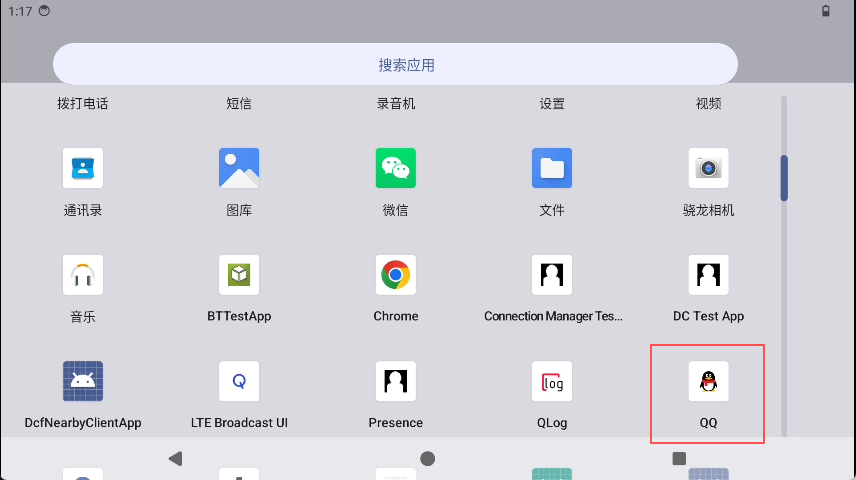This screenshot has width=856, height=480.
Task: Open DcfNearbyClientApp
Action: (83, 381)
